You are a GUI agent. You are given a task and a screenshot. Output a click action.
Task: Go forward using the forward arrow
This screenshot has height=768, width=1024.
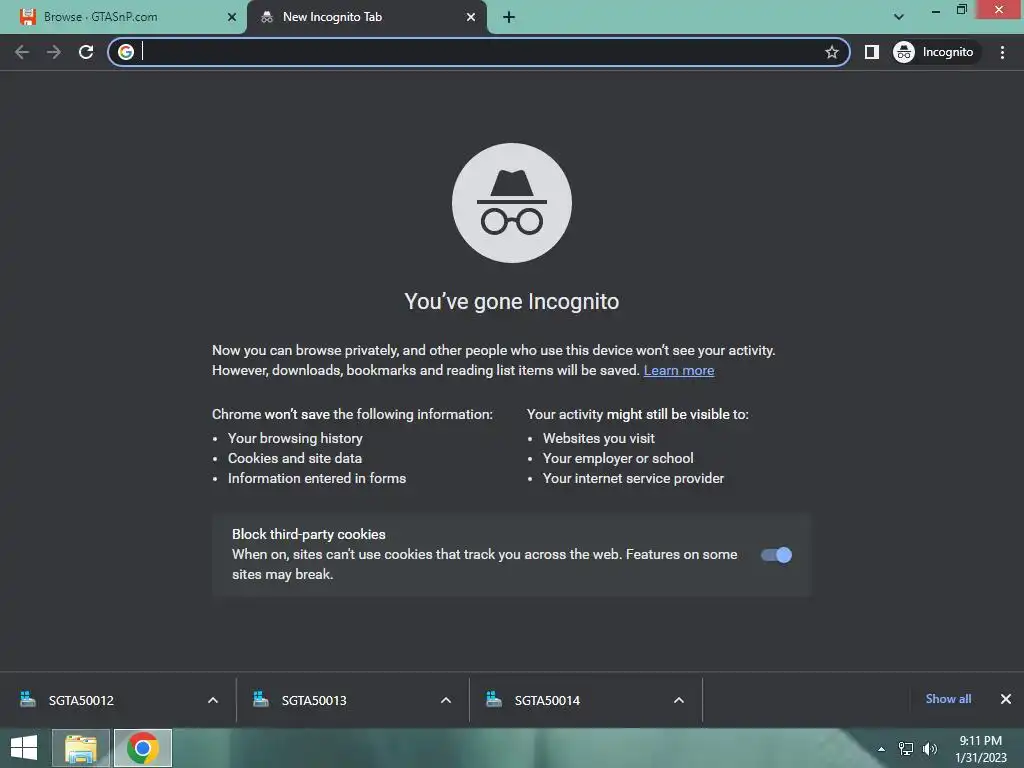(x=54, y=52)
